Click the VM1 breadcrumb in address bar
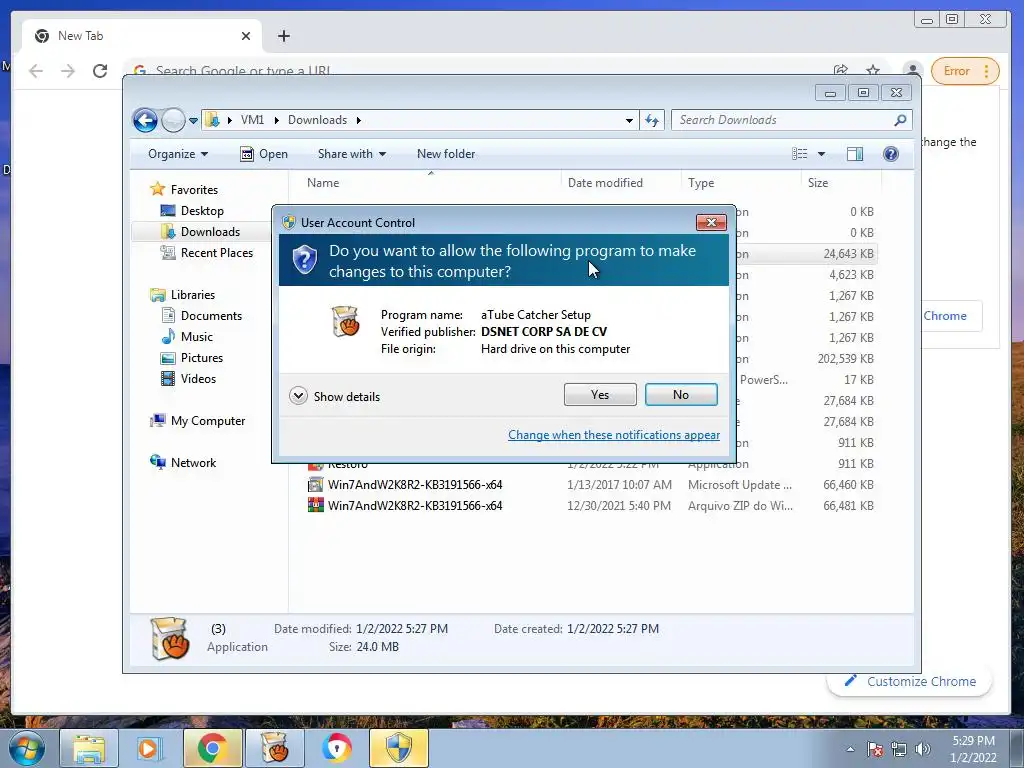1024x768 pixels. pos(252,120)
